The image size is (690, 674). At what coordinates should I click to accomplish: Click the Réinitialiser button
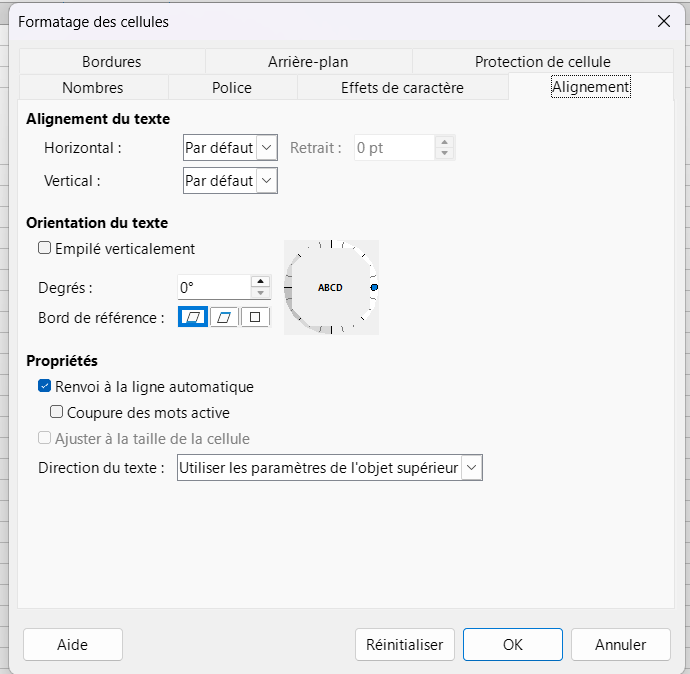[405, 645]
